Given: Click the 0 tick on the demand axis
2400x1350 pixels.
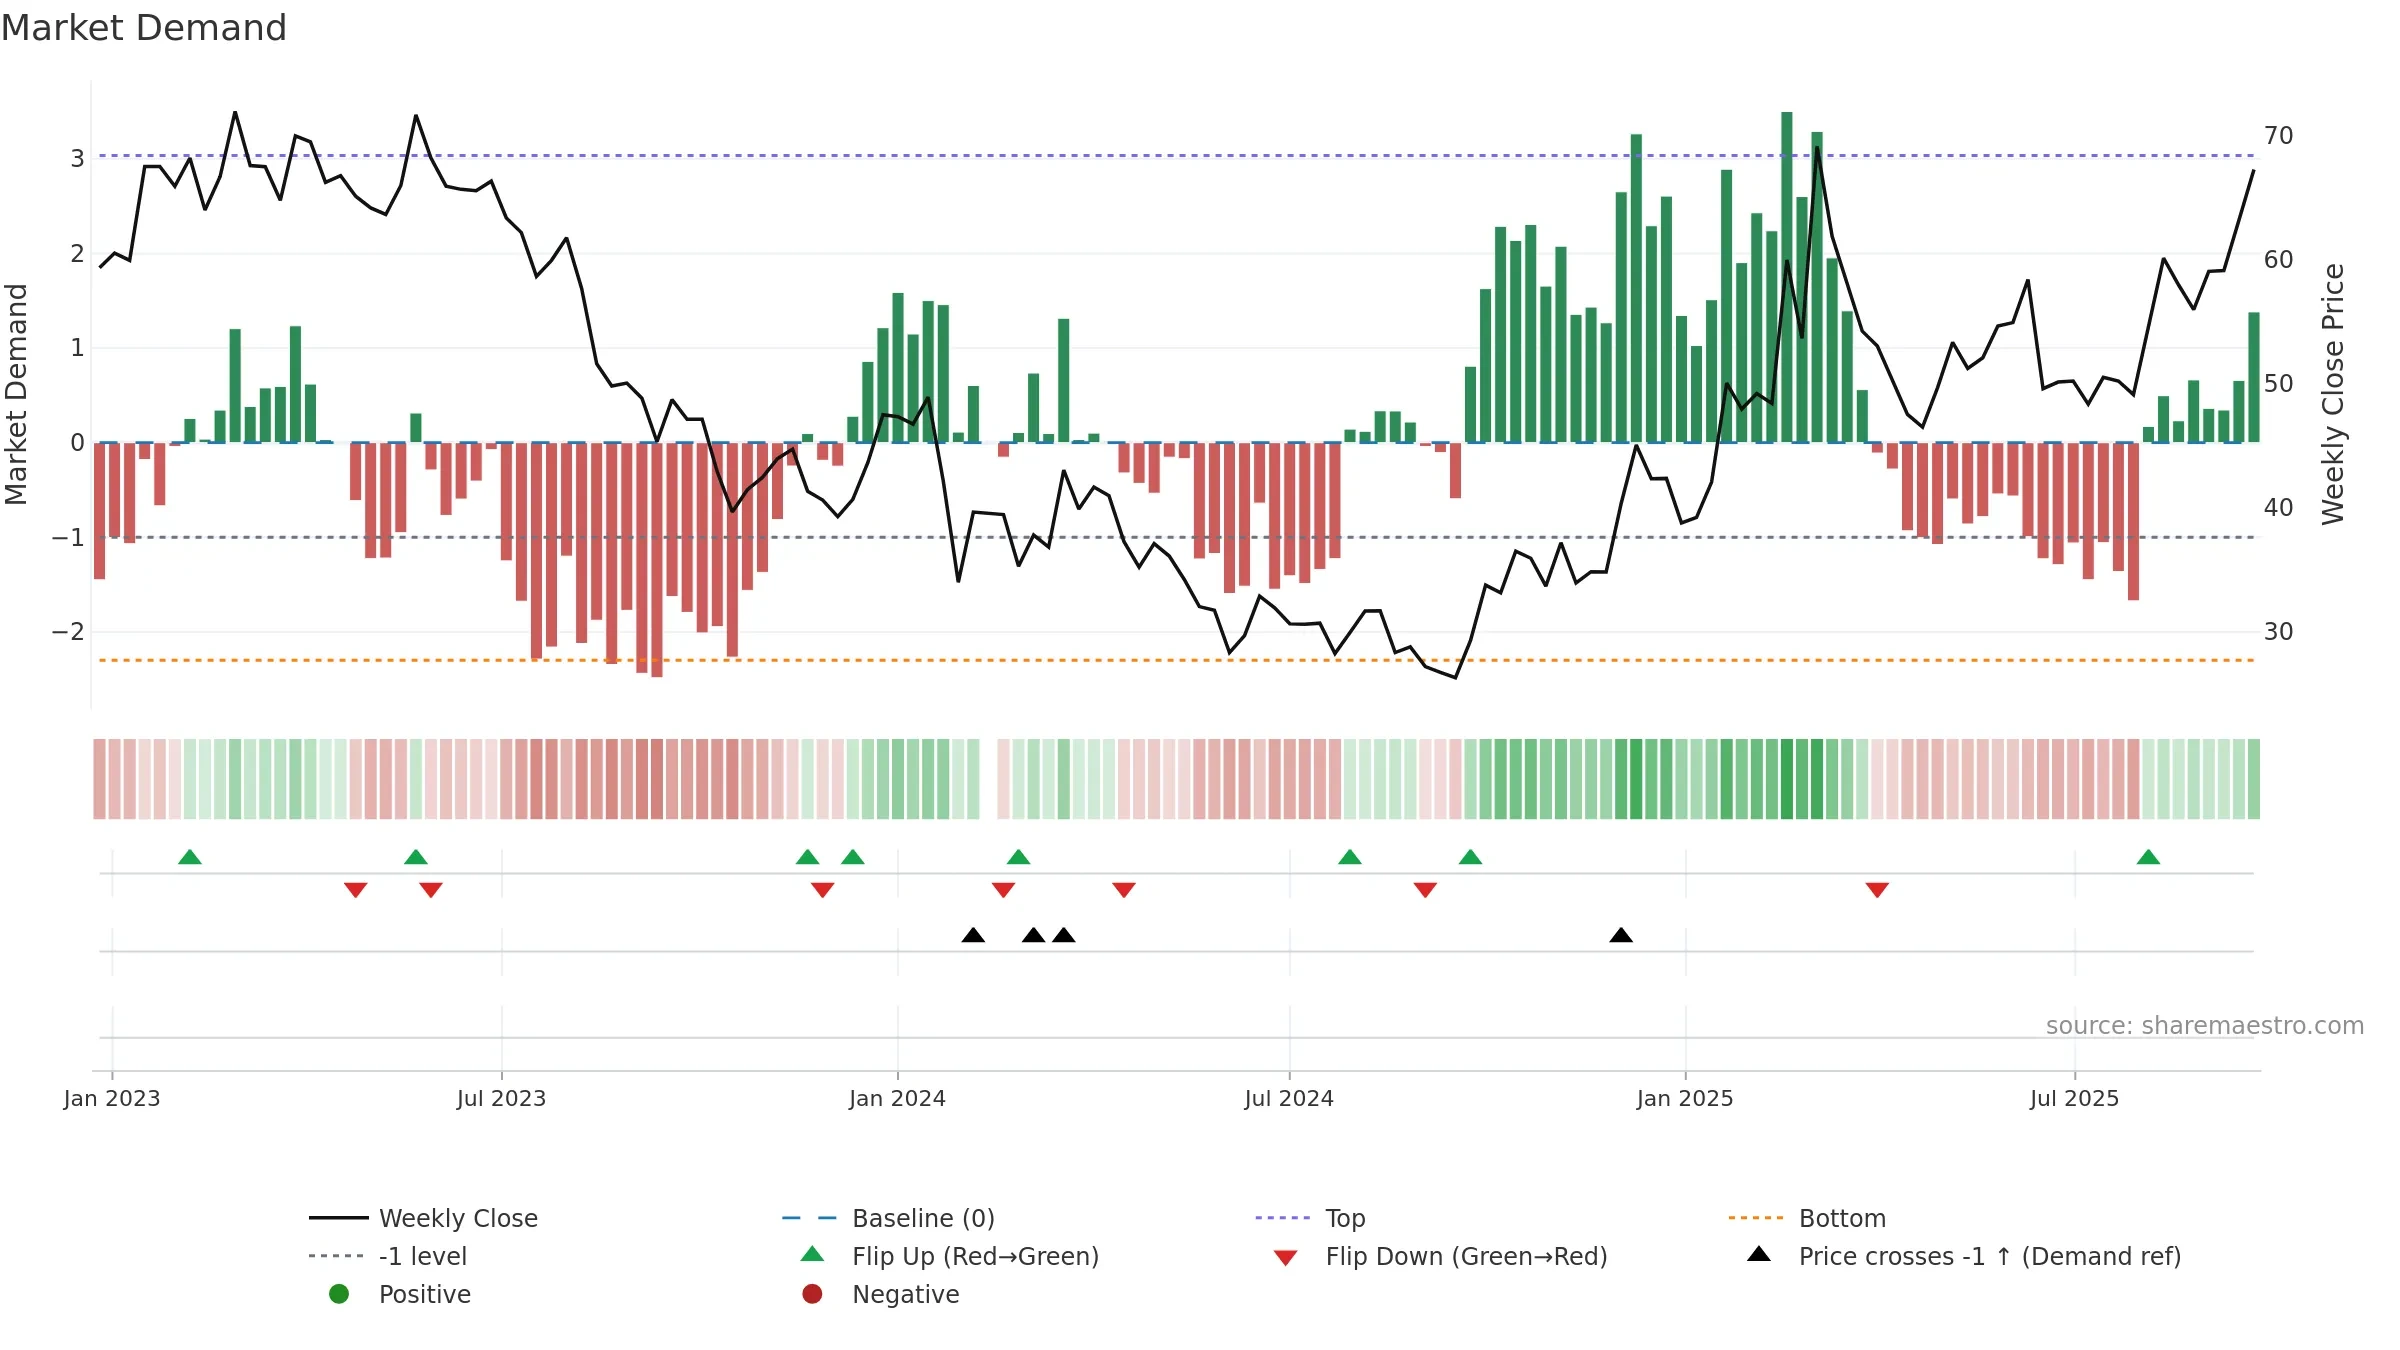Looking at the screenshot, I should 77,442.
